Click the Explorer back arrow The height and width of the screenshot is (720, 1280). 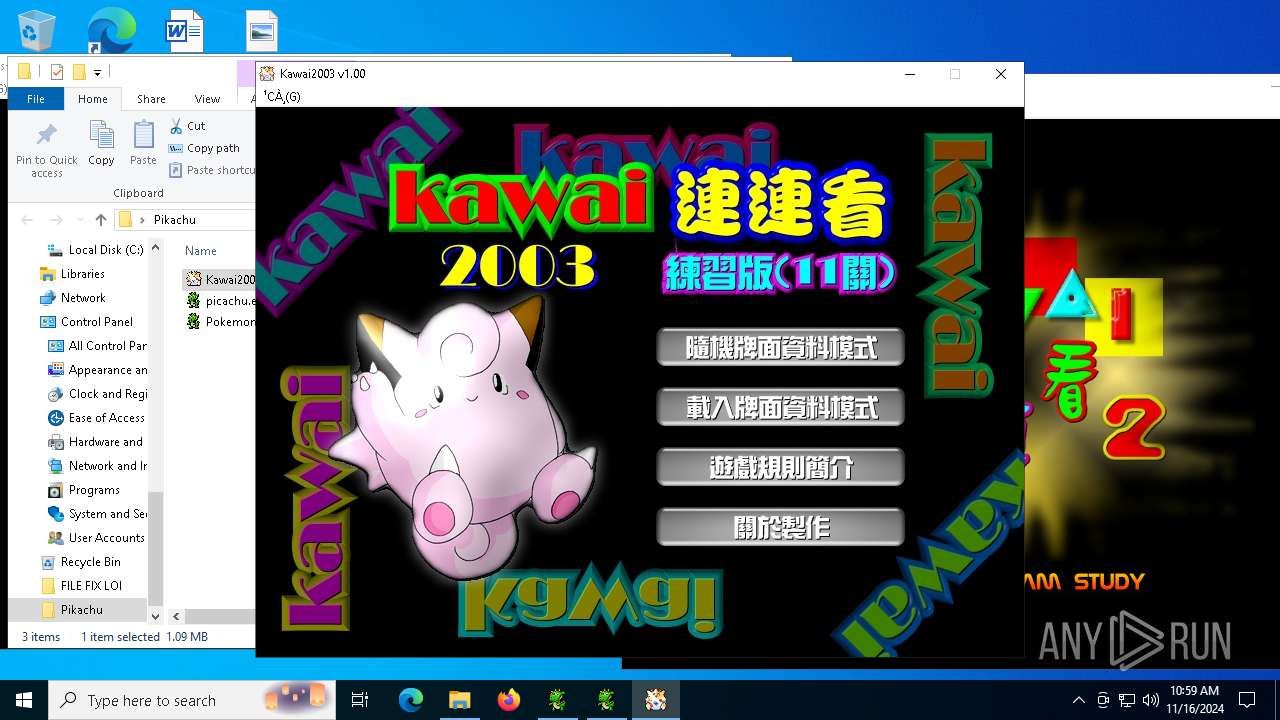click(x=27, y=220)
